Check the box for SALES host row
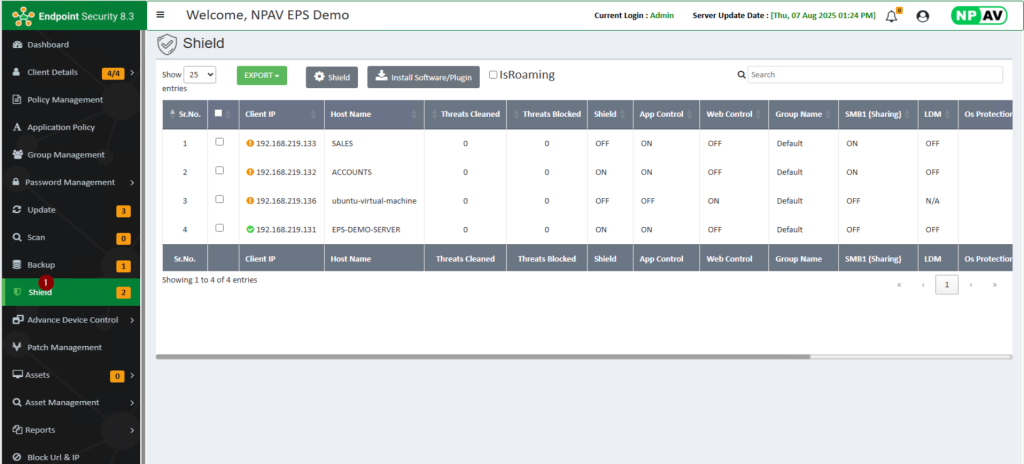 click(219, 142)
